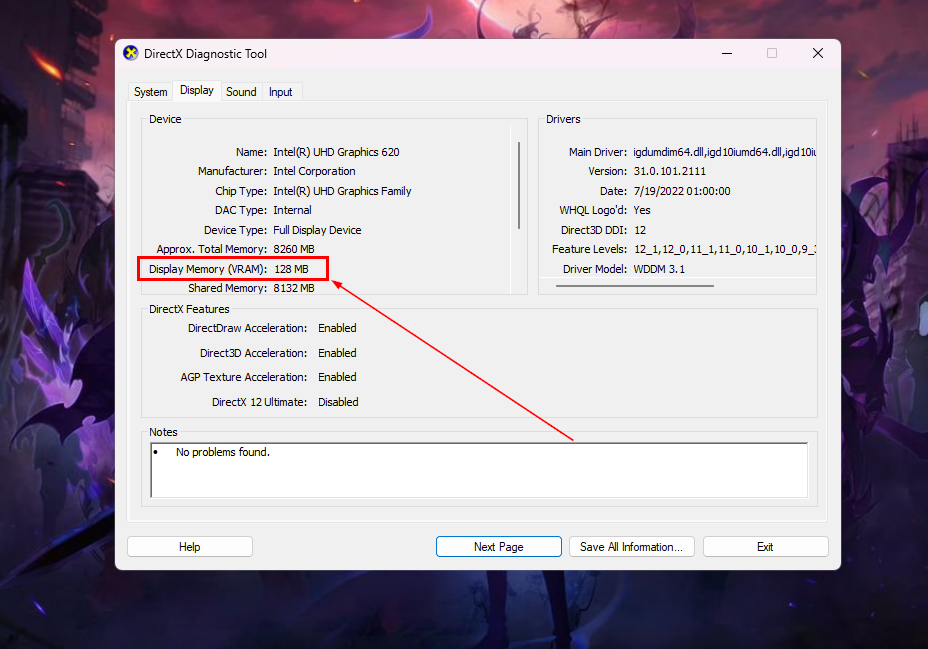Exit the DirectX Diagnostic Tool
Image resolution: width=928 pixels, height=649 pixels.
click(765, 547)
